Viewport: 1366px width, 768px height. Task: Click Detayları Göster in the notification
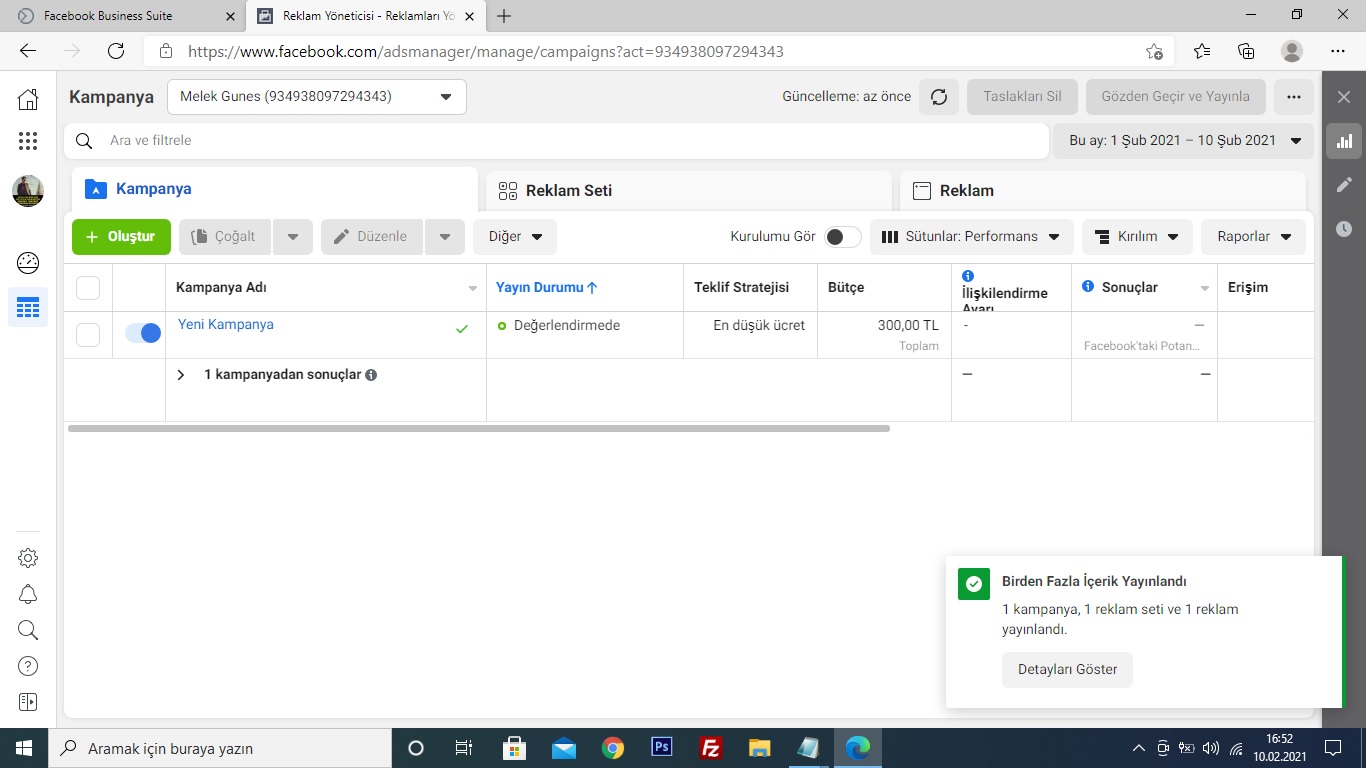(1067, 670)
